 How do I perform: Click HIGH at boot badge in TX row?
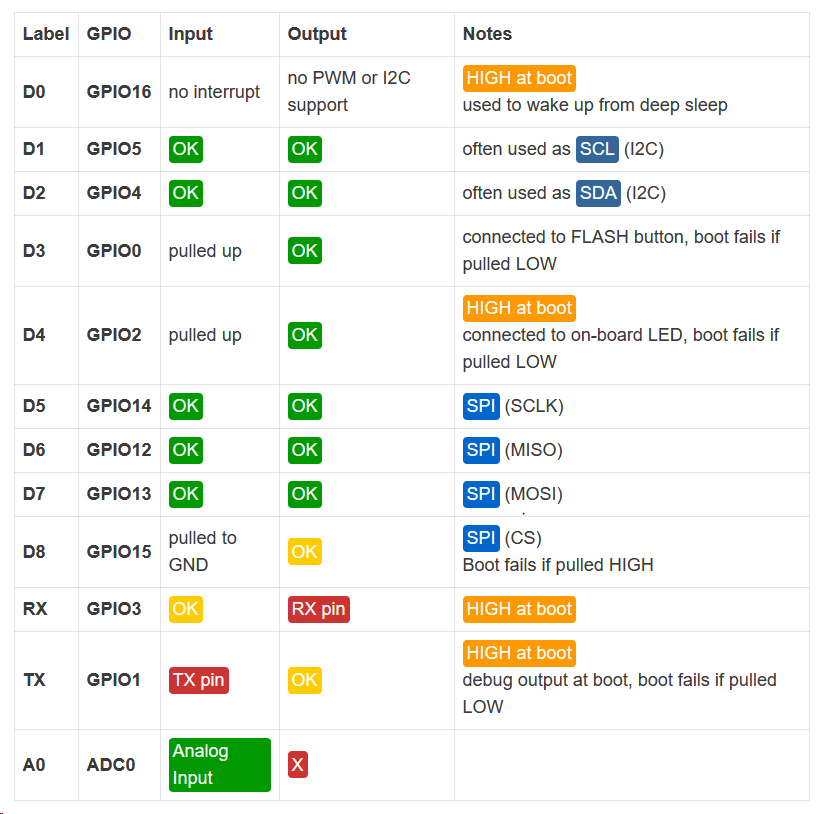pos(519,653)
